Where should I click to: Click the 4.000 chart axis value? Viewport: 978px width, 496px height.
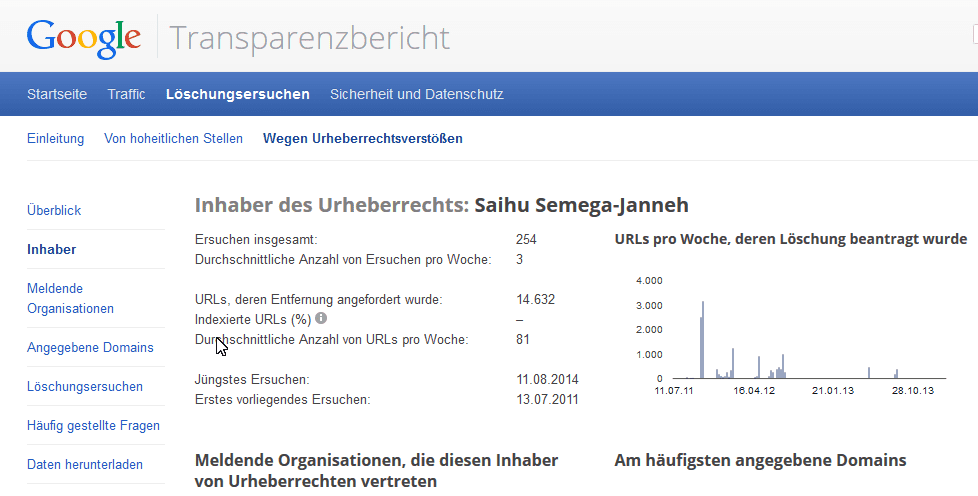point(649,281)
